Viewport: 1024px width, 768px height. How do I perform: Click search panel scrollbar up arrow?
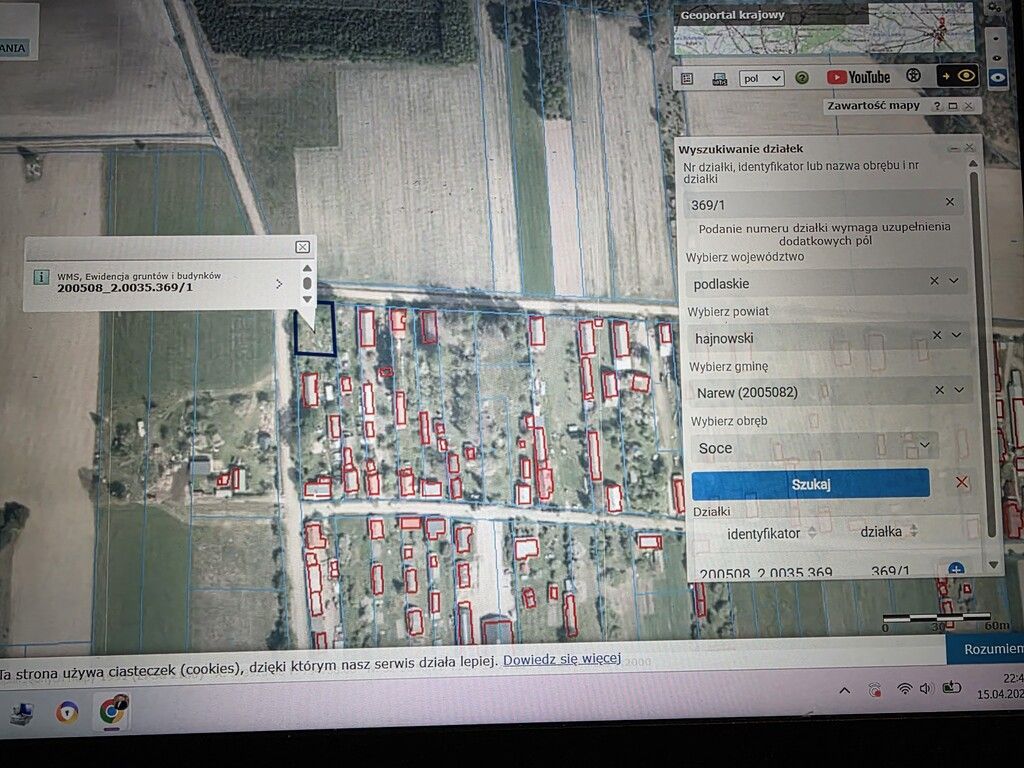(x=973, y=163)
